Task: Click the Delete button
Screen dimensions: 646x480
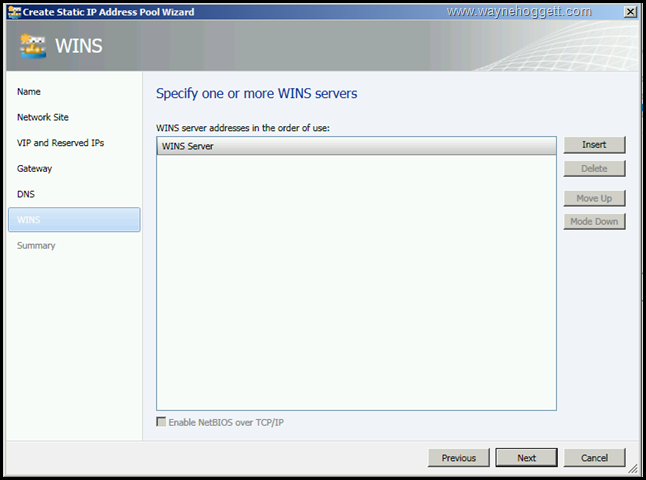Action: coord(594,169)
